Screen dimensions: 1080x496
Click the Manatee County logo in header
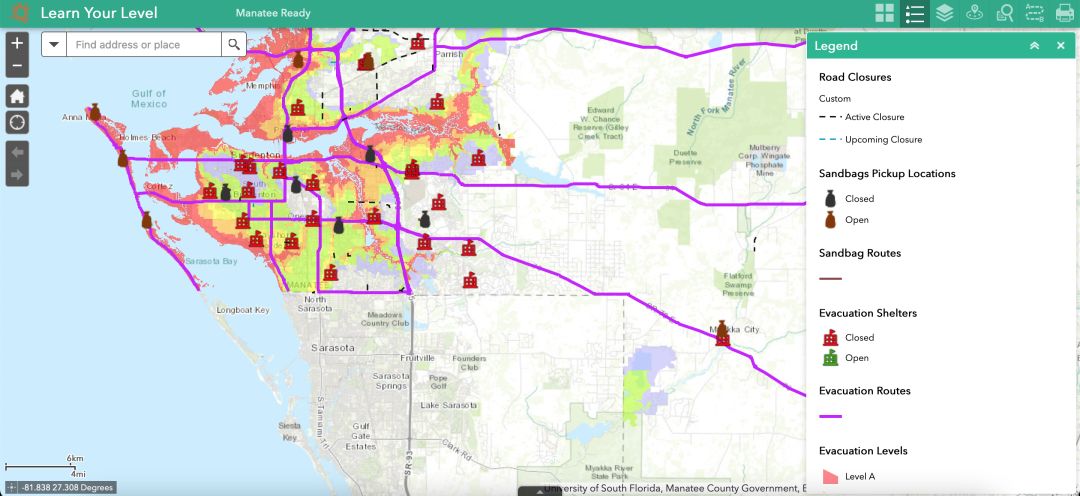point(19,12)
